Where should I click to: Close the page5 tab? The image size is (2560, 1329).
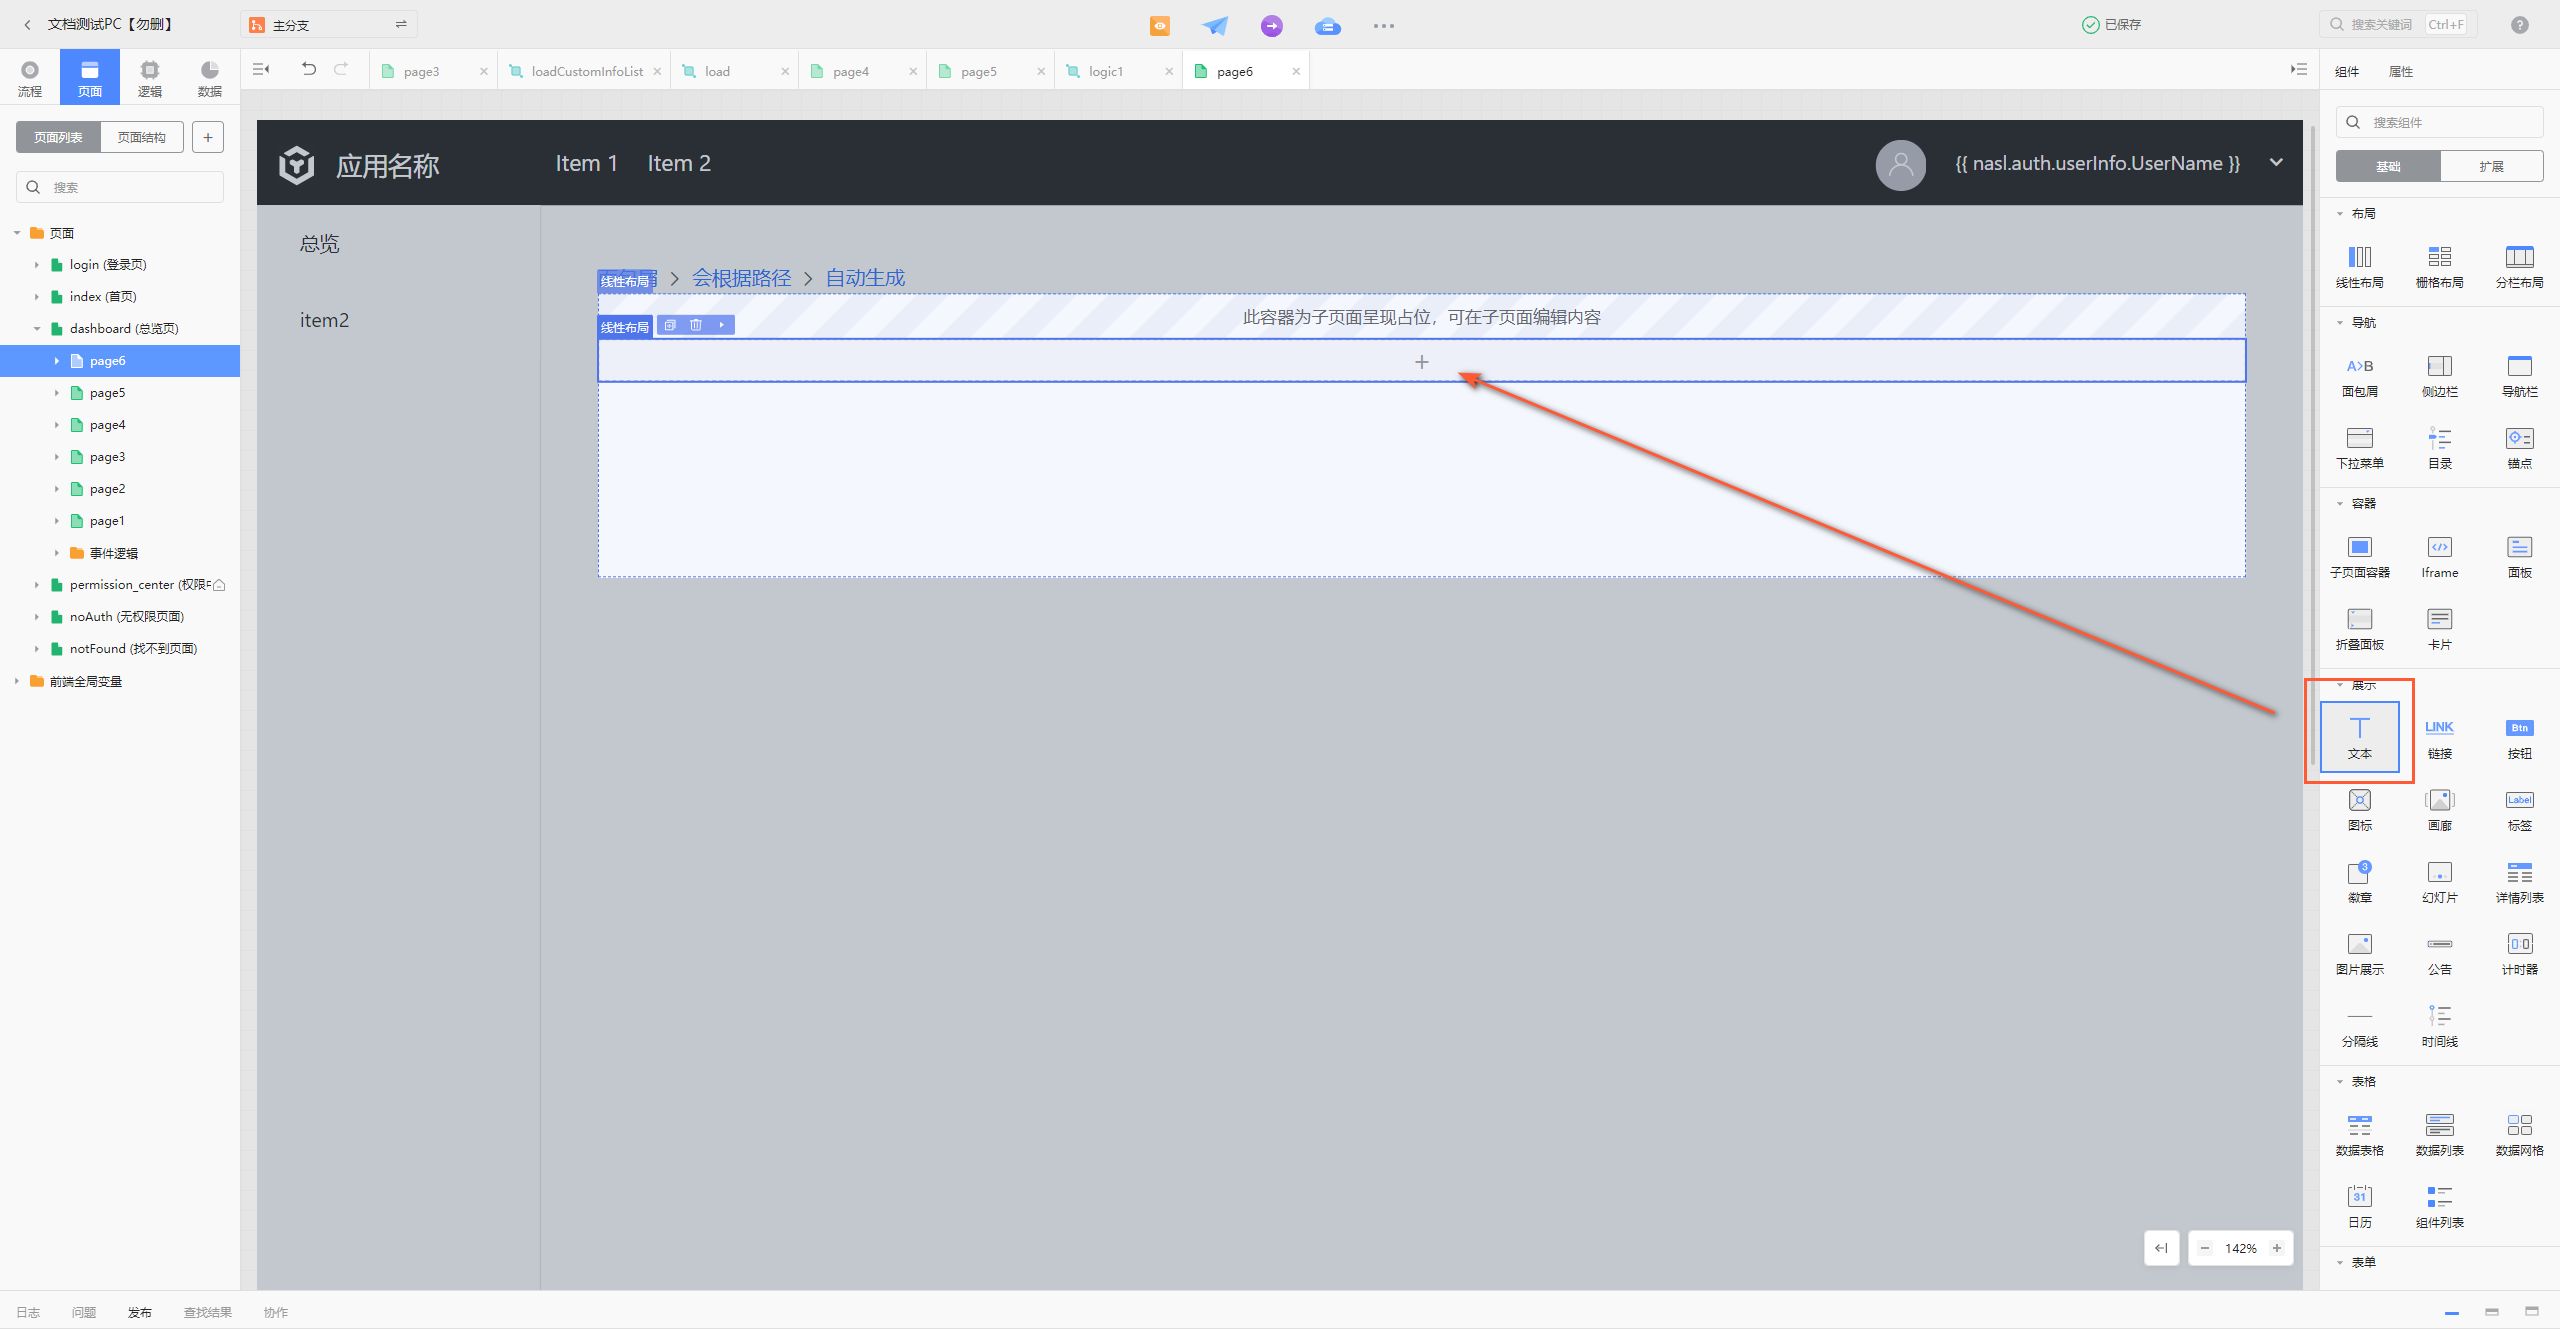pyautogui.click(x=1041, y=71)
